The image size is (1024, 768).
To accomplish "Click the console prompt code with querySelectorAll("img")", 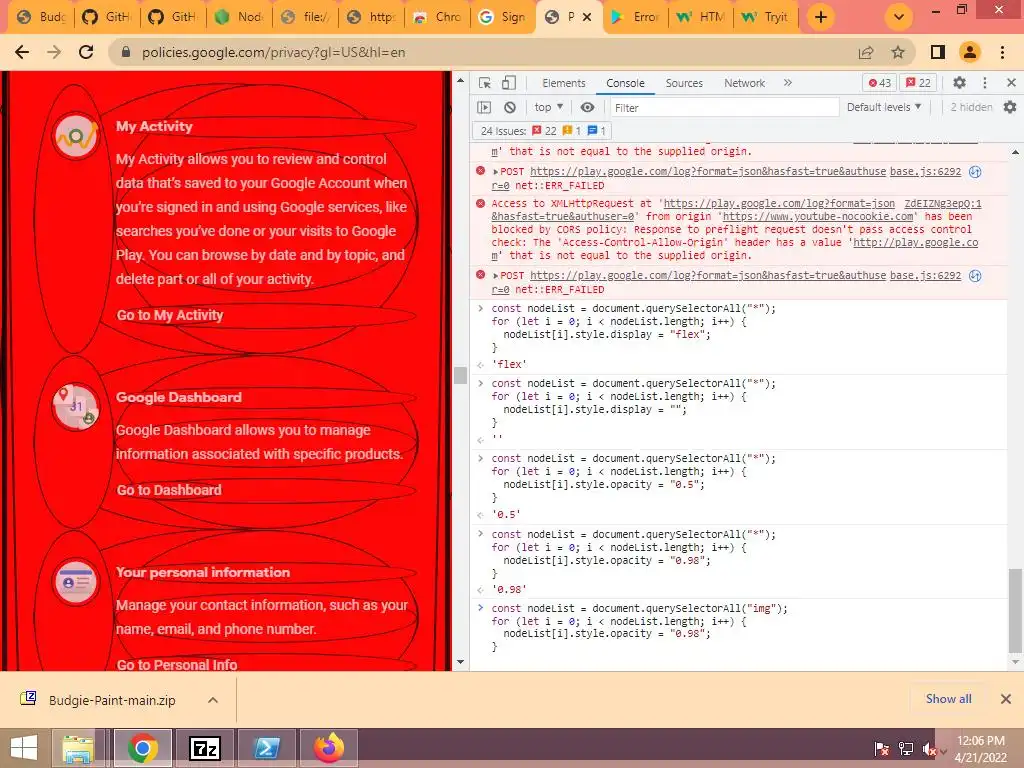I will point(639,627).
